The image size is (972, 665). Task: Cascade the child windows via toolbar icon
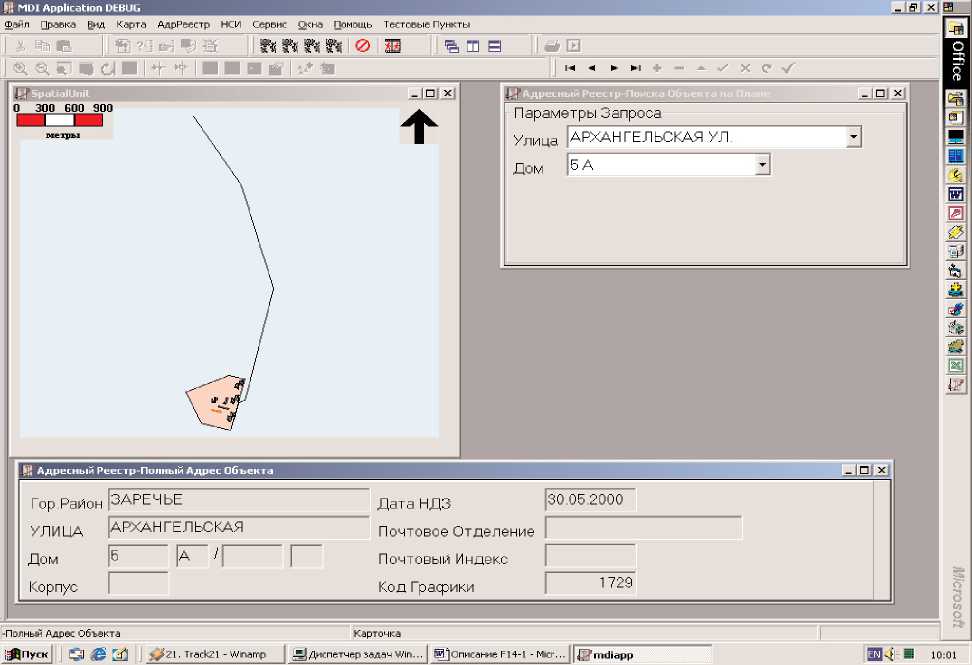452,46
